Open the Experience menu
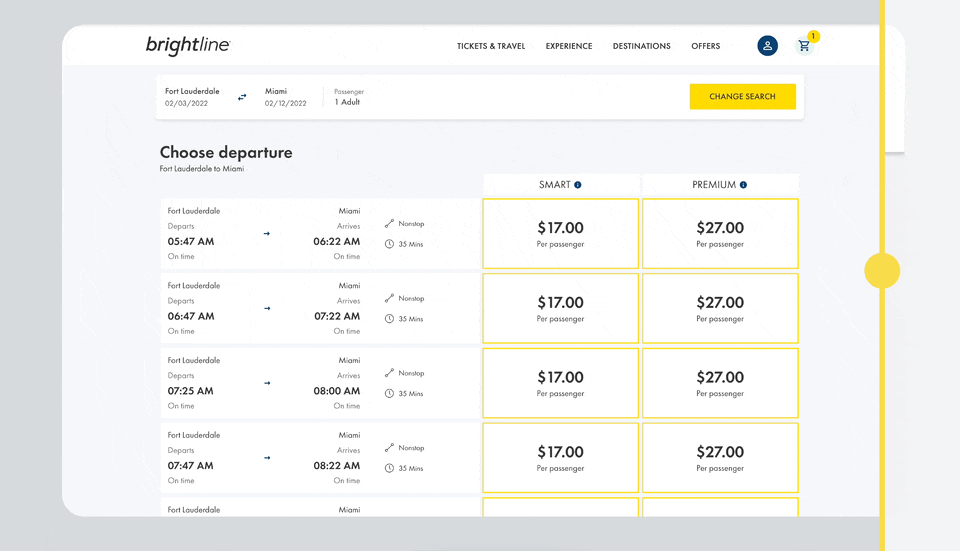 [x=569, y=46]
